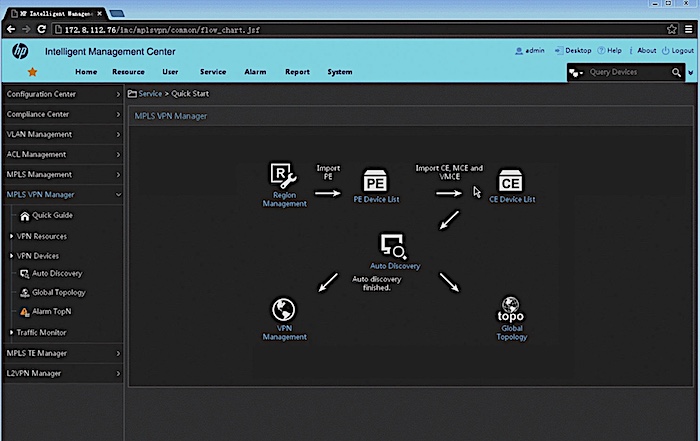This screenshot has width=700, height=441.
Task: Expand the Traffic Monitor tree node
Action: (11, 333)
